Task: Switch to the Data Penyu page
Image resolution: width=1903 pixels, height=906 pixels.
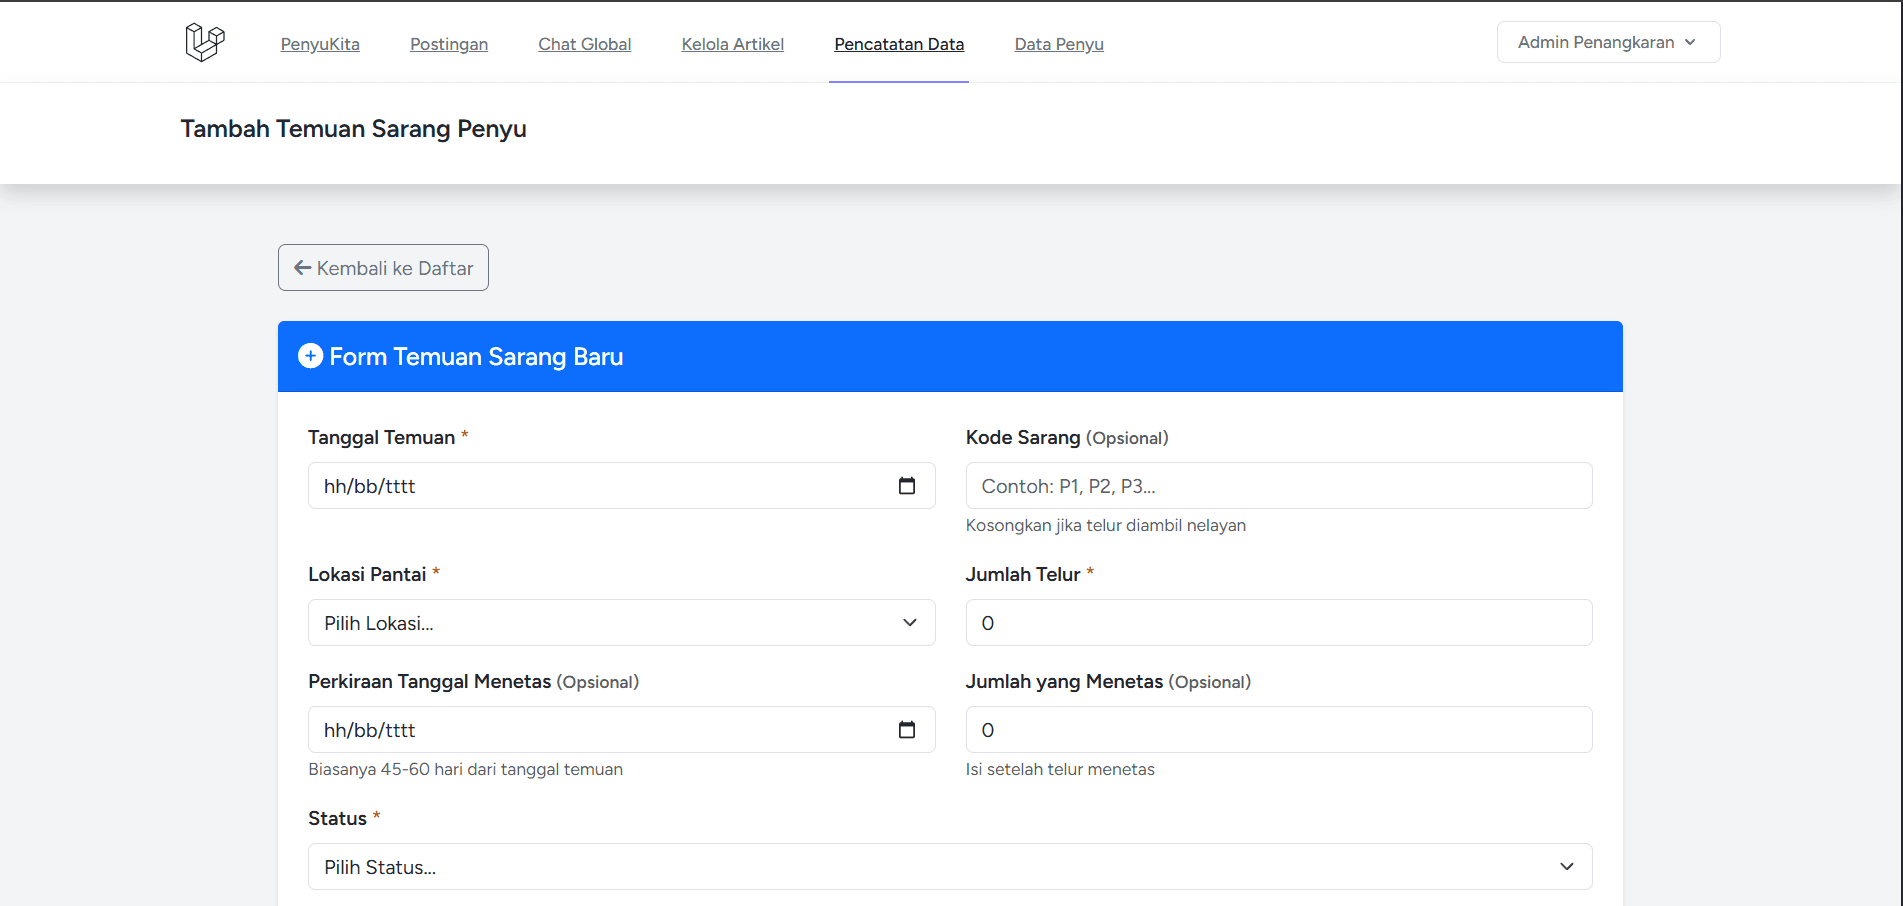Action: click(1059, 44)
